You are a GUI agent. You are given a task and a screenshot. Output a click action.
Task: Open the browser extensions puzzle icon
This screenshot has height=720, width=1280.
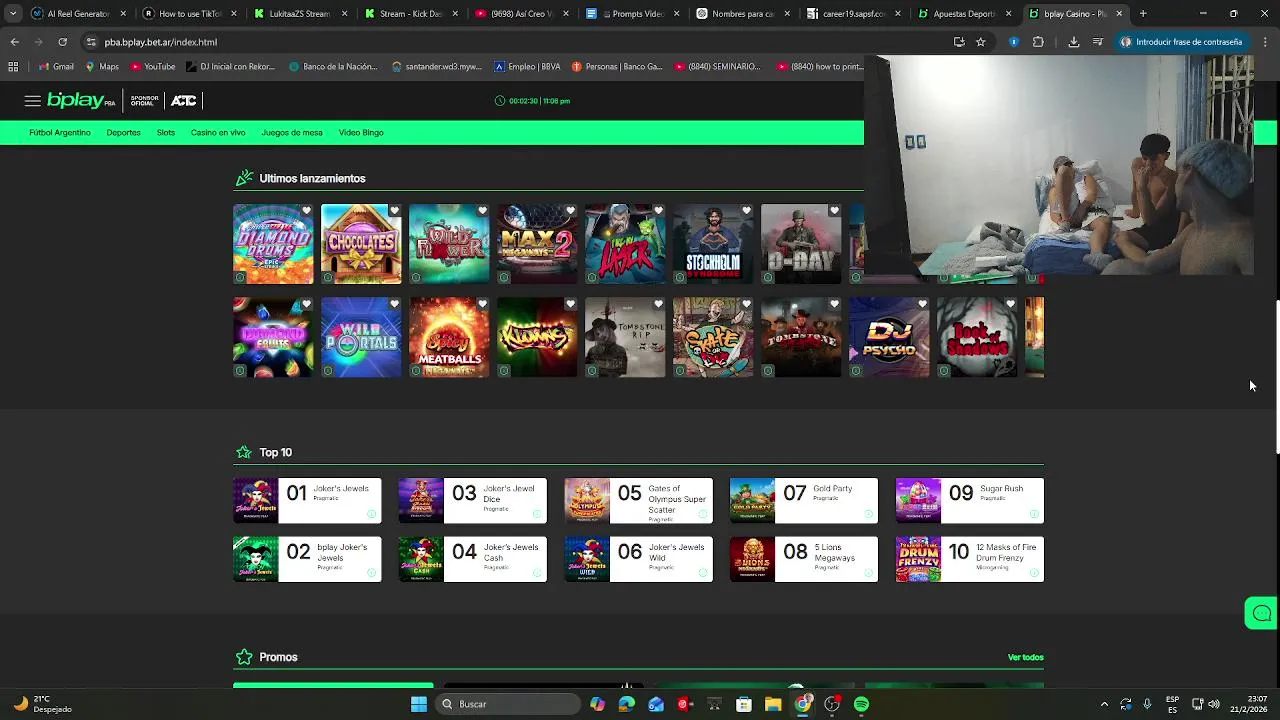click(1038, 42)
